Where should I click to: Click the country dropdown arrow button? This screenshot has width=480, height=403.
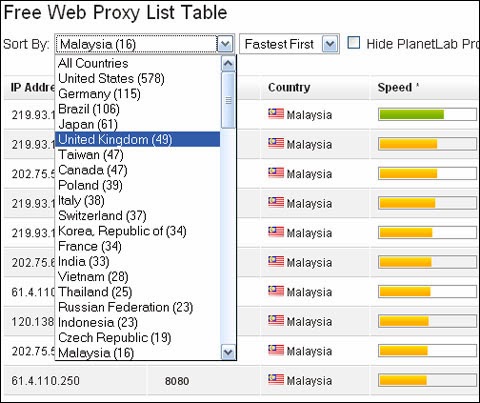(225, 44)
